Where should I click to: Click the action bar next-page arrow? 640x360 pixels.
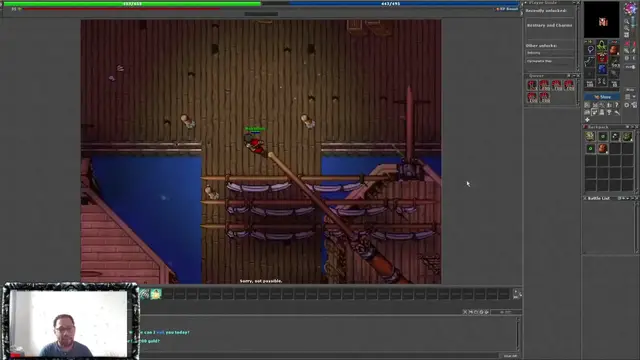click(515, 291)
